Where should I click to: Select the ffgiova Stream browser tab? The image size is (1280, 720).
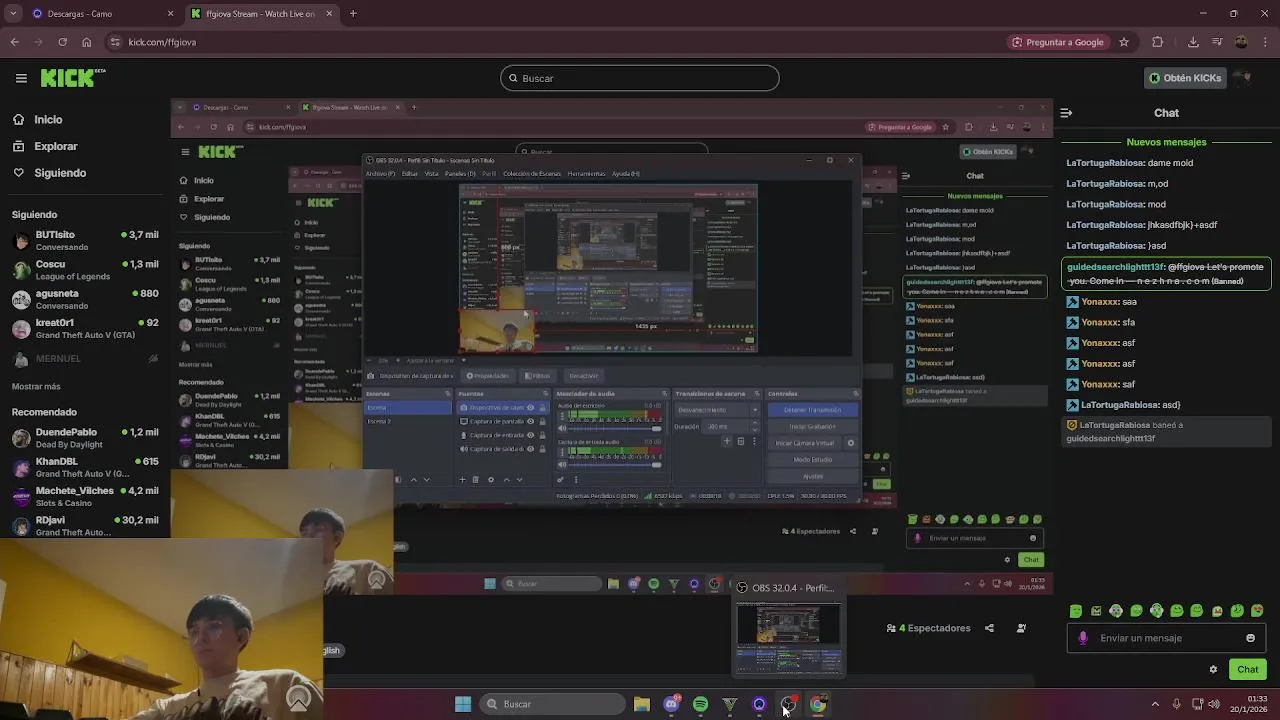(x=260, y=14)
